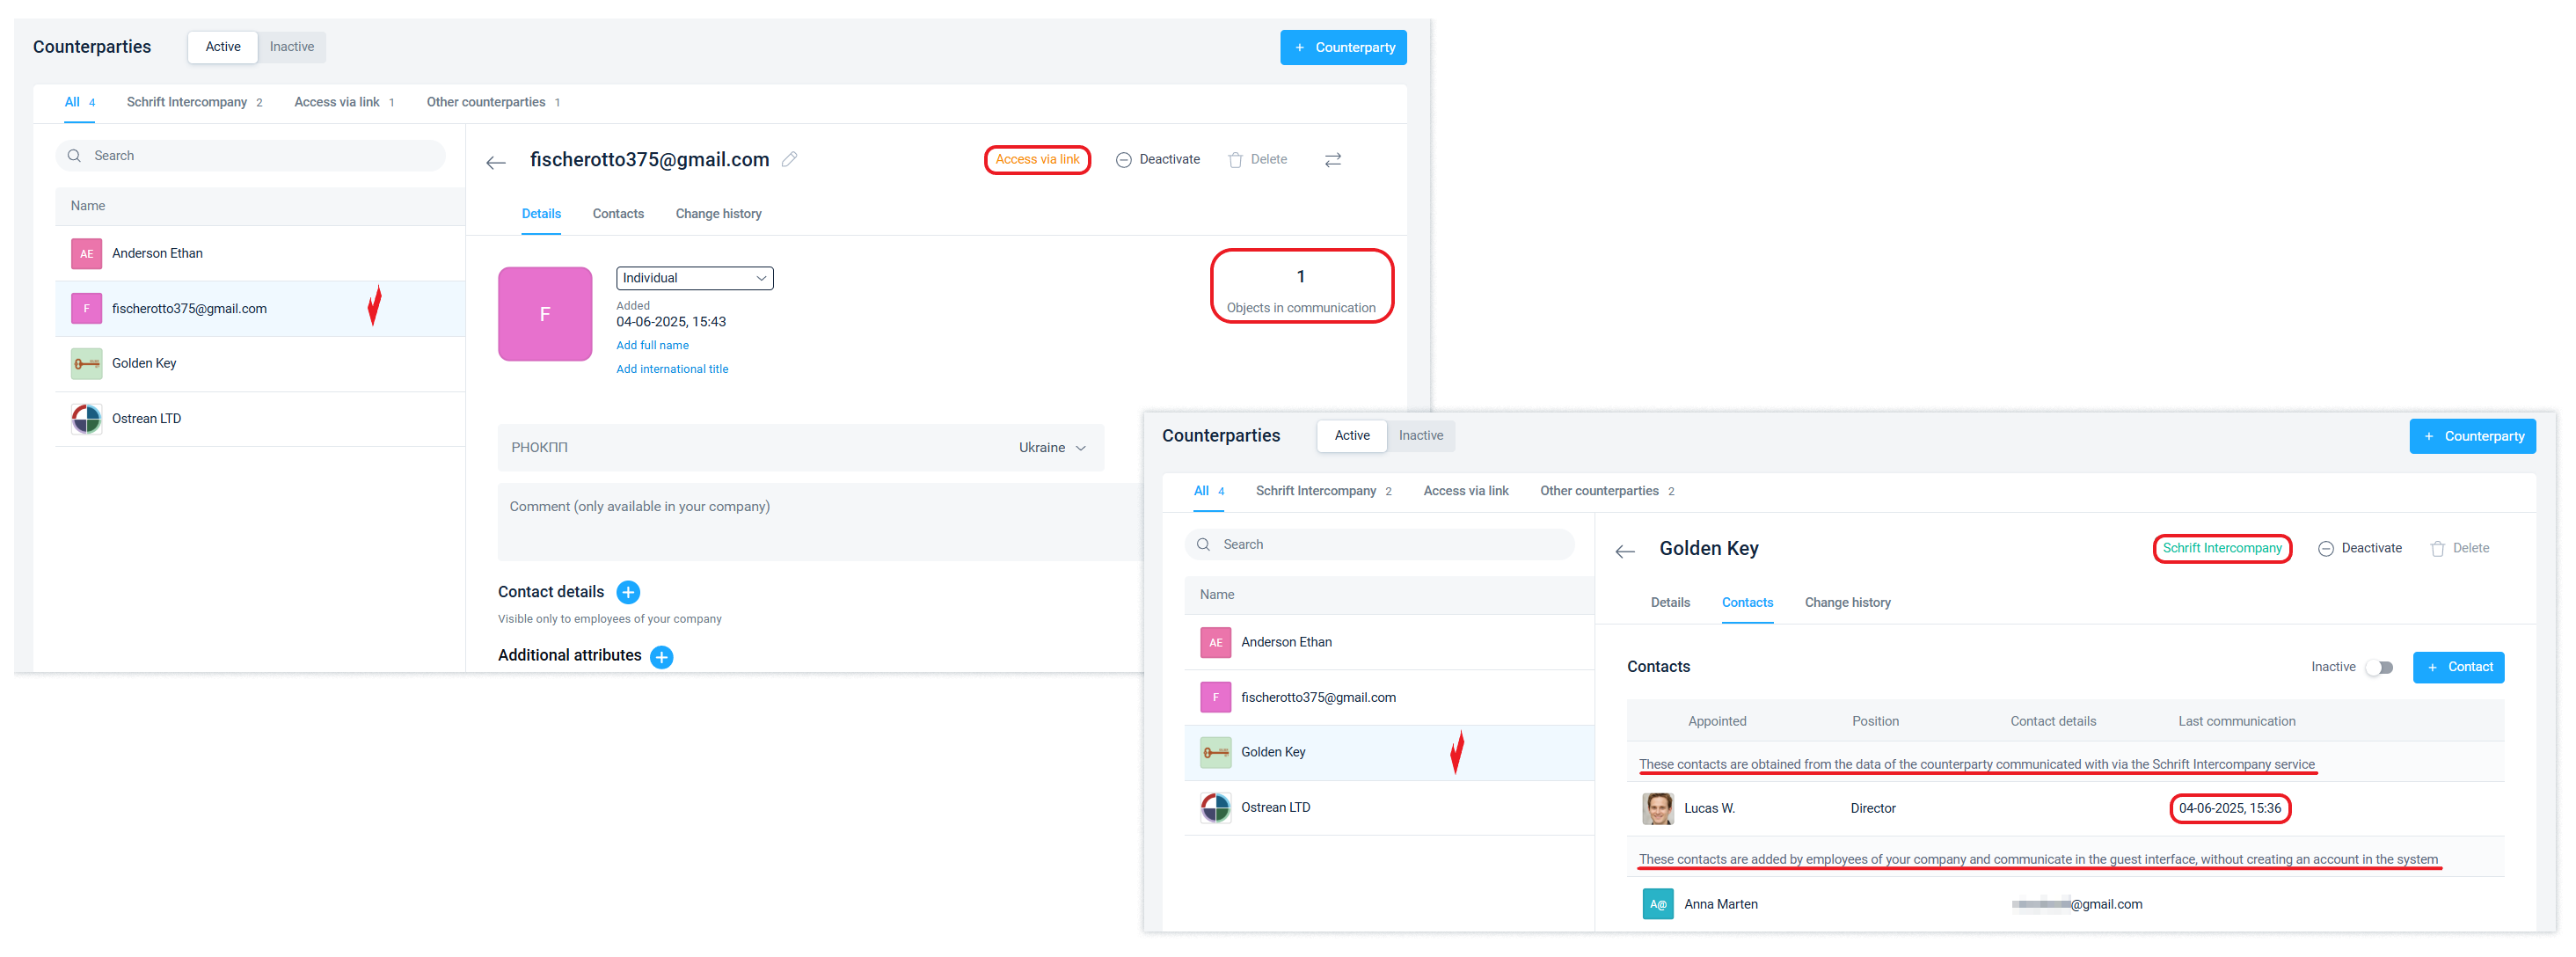
Task: Click the large pink F avatar tile
Action: [x=545, y=314]
